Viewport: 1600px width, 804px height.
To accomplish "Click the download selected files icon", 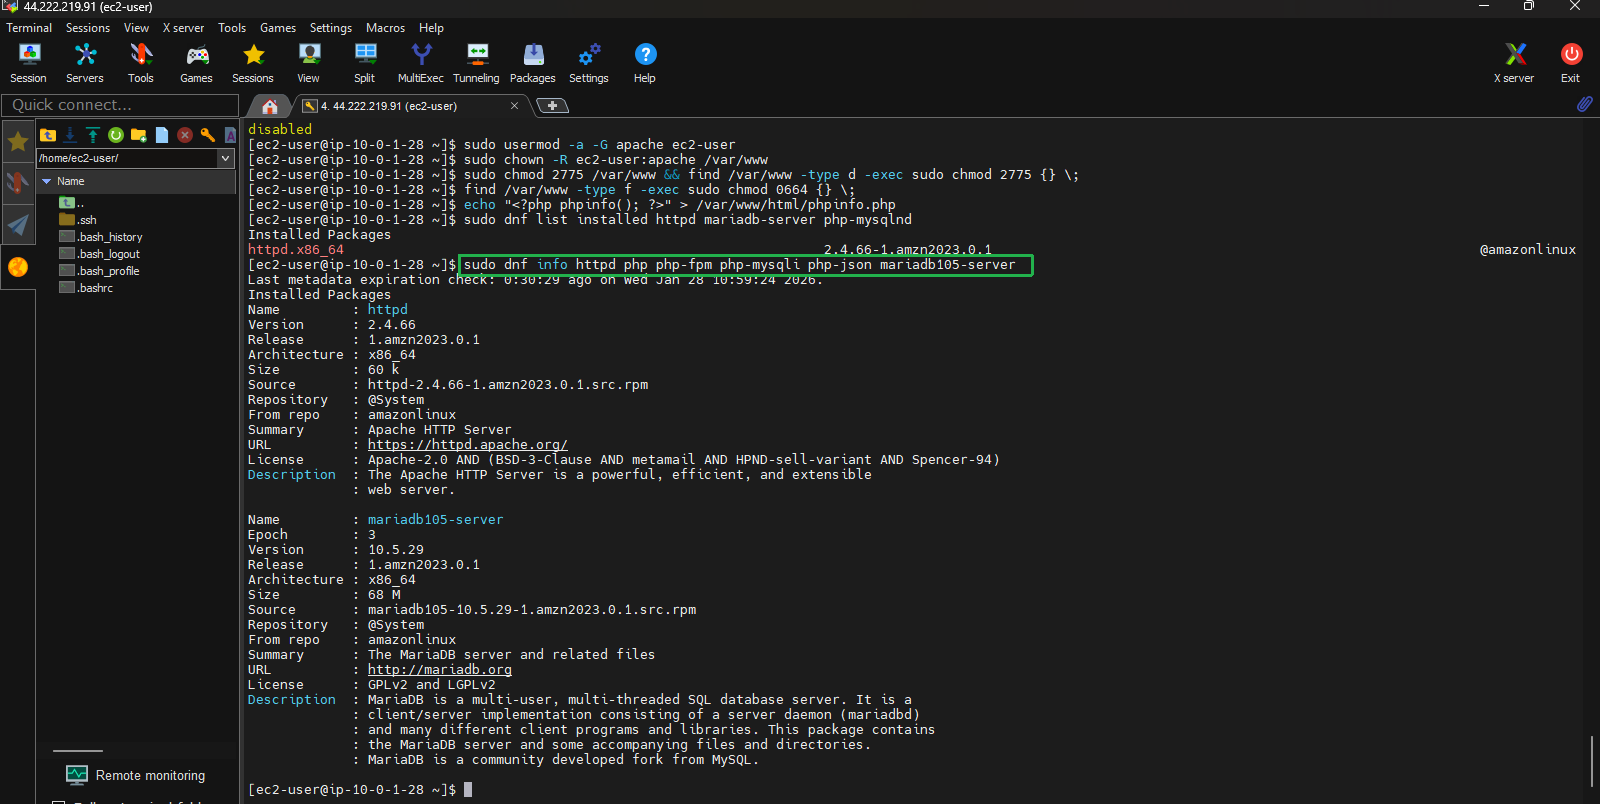I will [70, 135].
